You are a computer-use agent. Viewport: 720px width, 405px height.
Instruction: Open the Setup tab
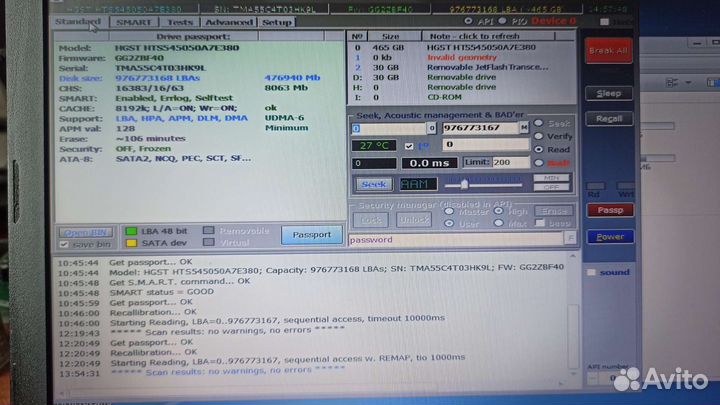click(x=276, y=22)
